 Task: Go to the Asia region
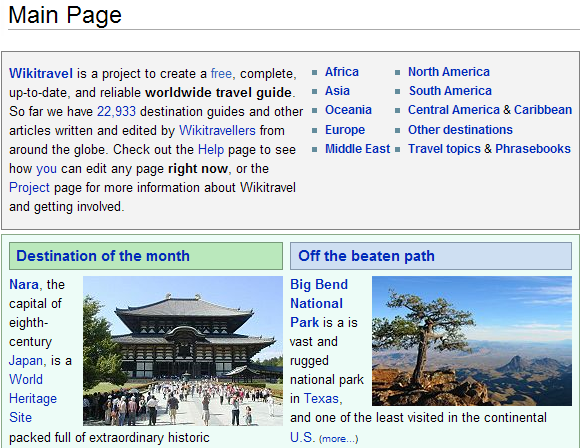click(x=337, y=91)
